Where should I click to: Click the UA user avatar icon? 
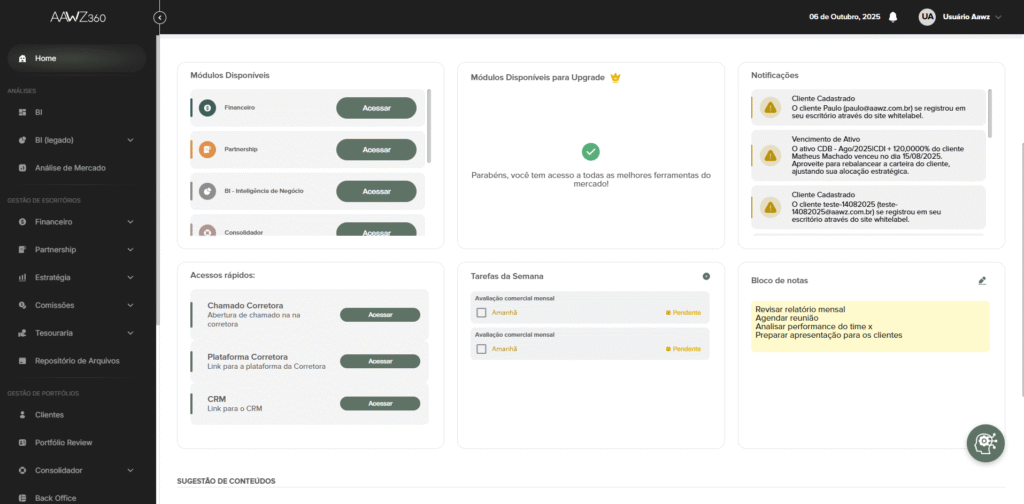click(x=927, y=17)
